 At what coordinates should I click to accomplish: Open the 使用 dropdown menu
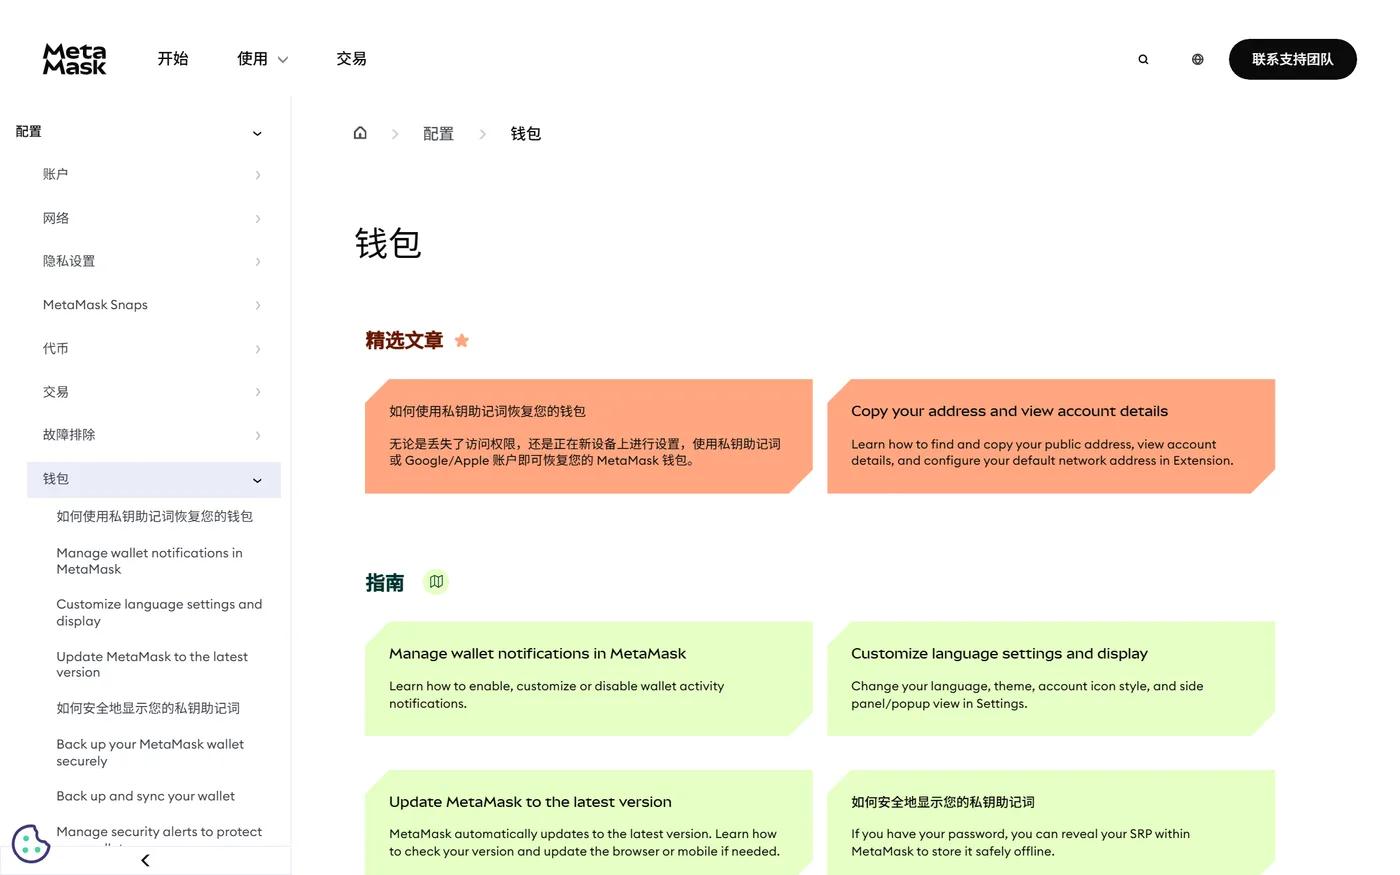coord(262,59)
